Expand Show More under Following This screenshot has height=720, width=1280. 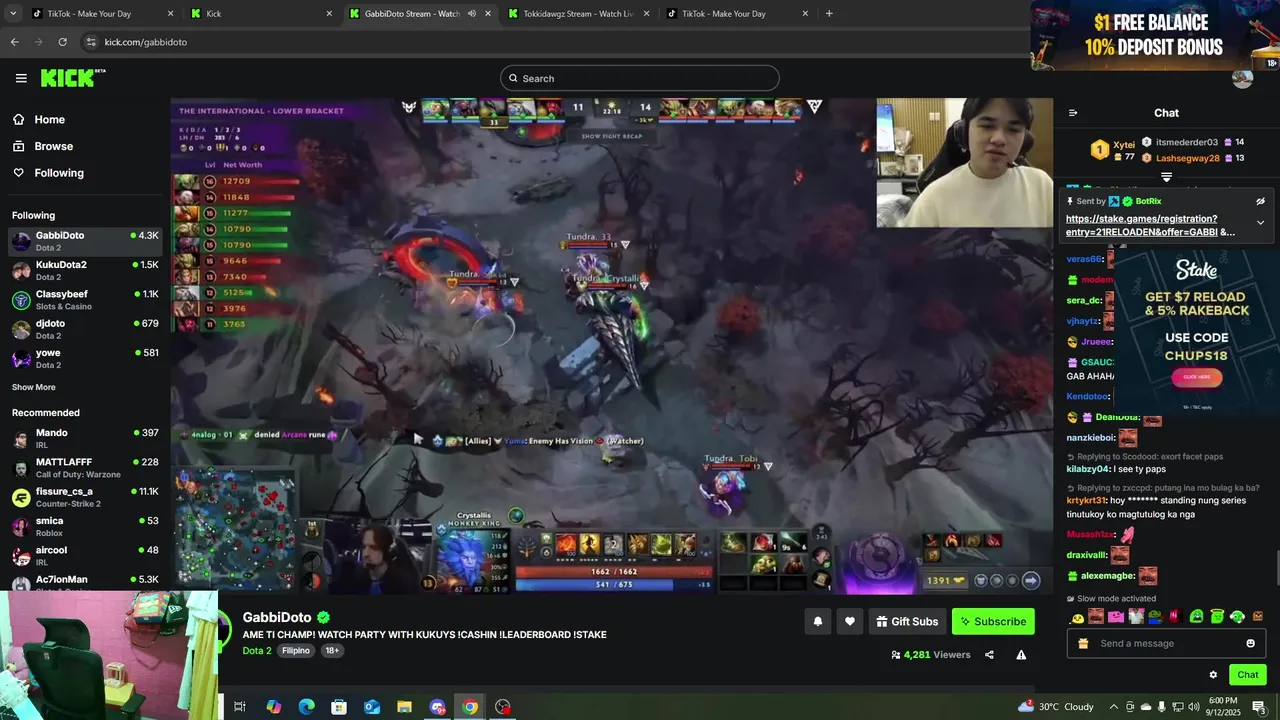33,387
